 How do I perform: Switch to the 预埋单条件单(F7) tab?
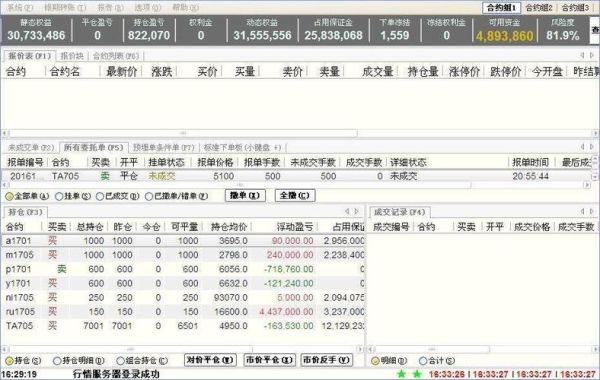[x=164, y=147]
